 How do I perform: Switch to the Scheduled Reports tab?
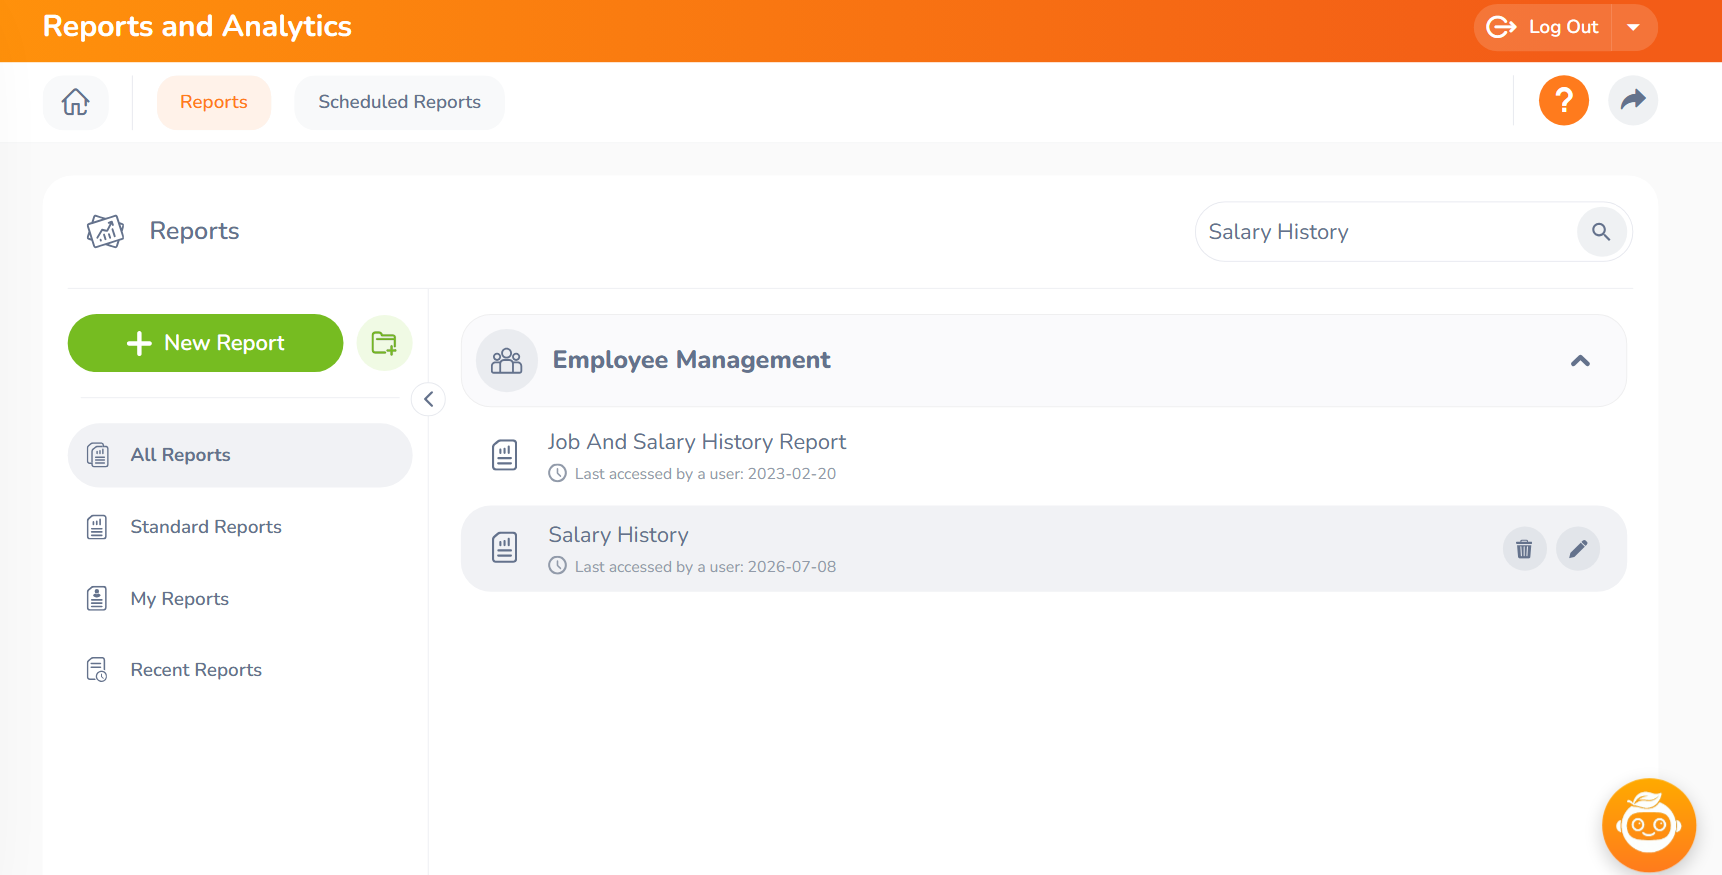pyautogui.click(x=399, y=102)
